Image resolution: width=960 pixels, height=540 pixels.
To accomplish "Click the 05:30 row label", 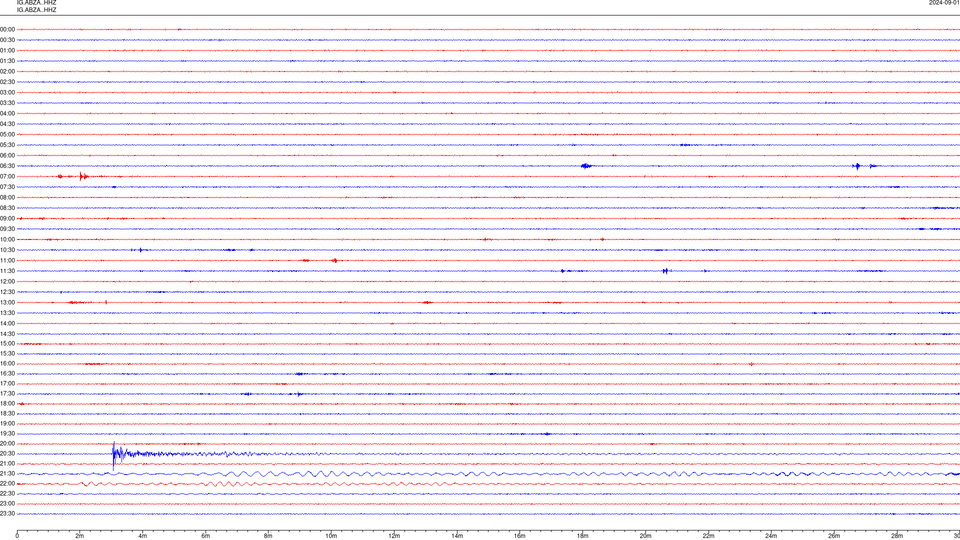I will (7, 145).
